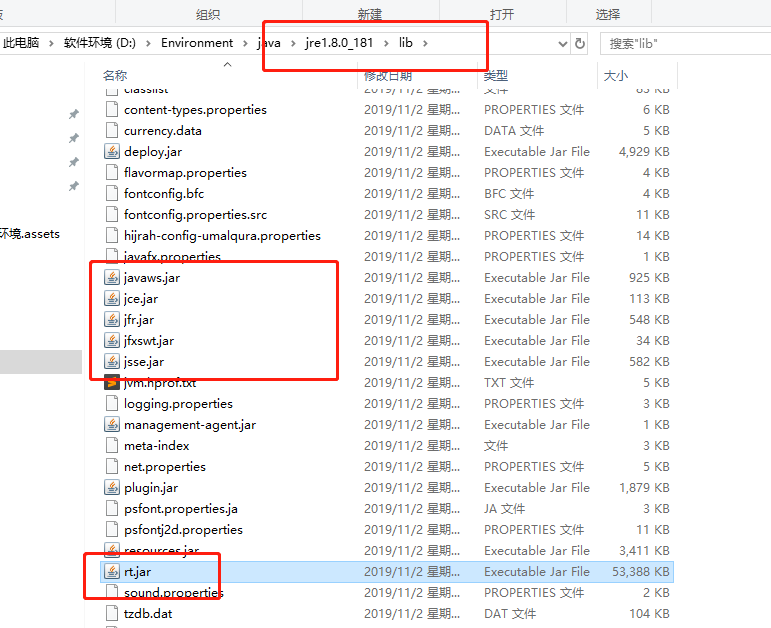This screenshot has height=628, width=771.
Task: Click the plugin.jar Java icon
Action: click(112, 487)
